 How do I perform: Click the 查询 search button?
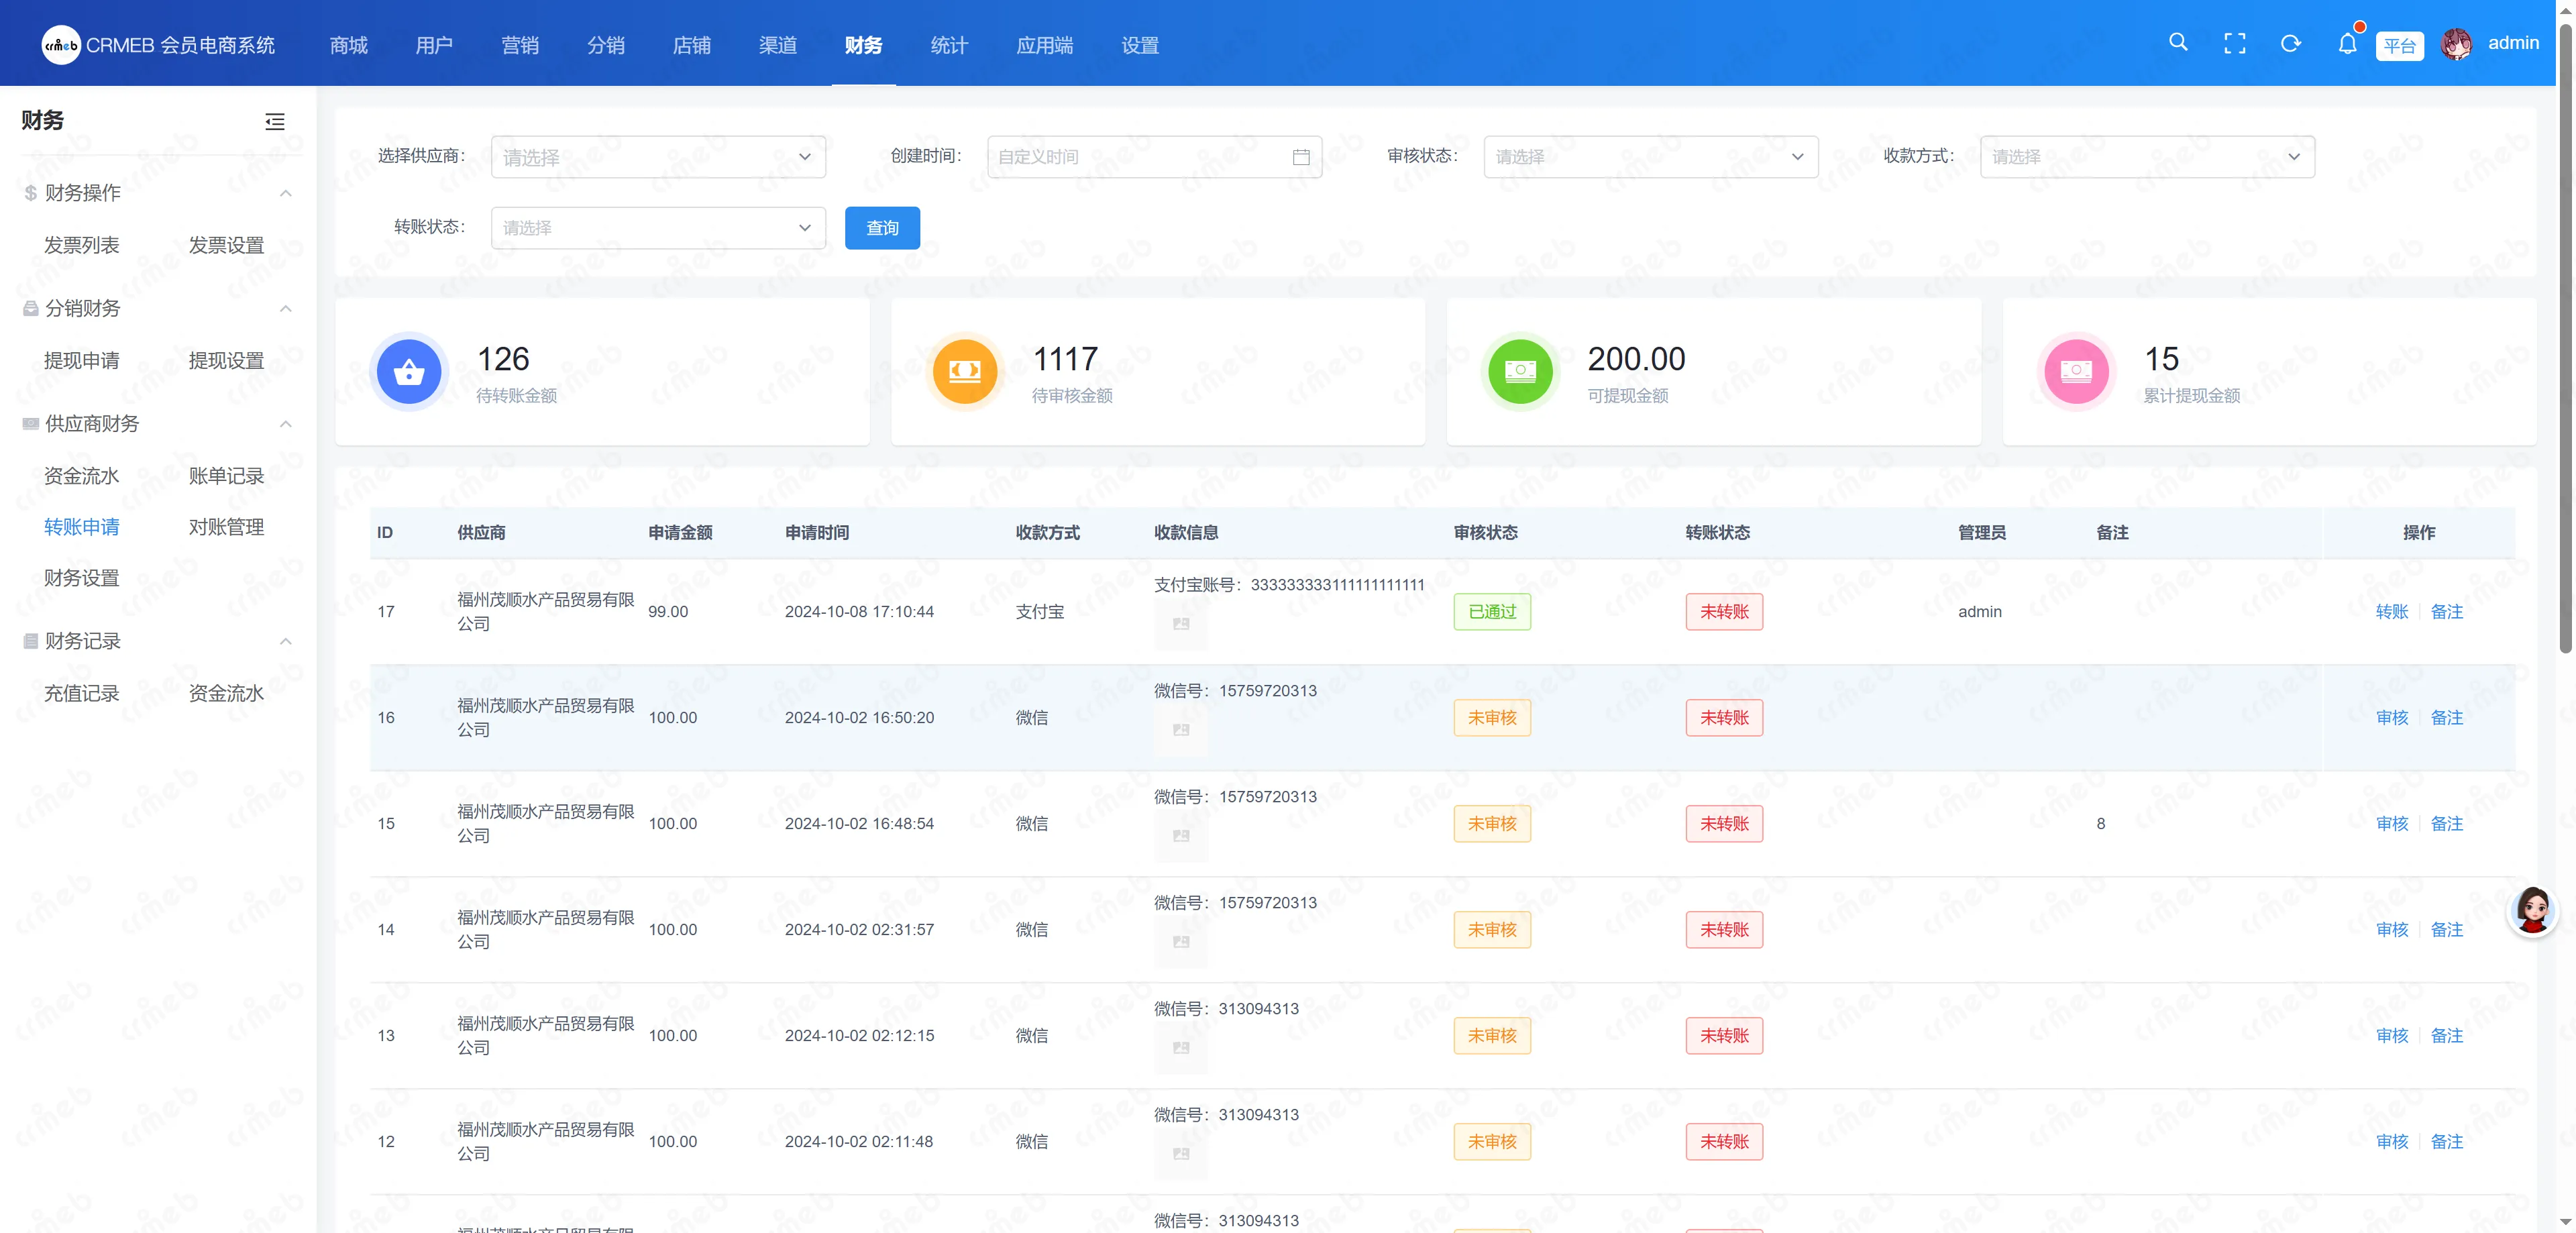click(882, 228)
